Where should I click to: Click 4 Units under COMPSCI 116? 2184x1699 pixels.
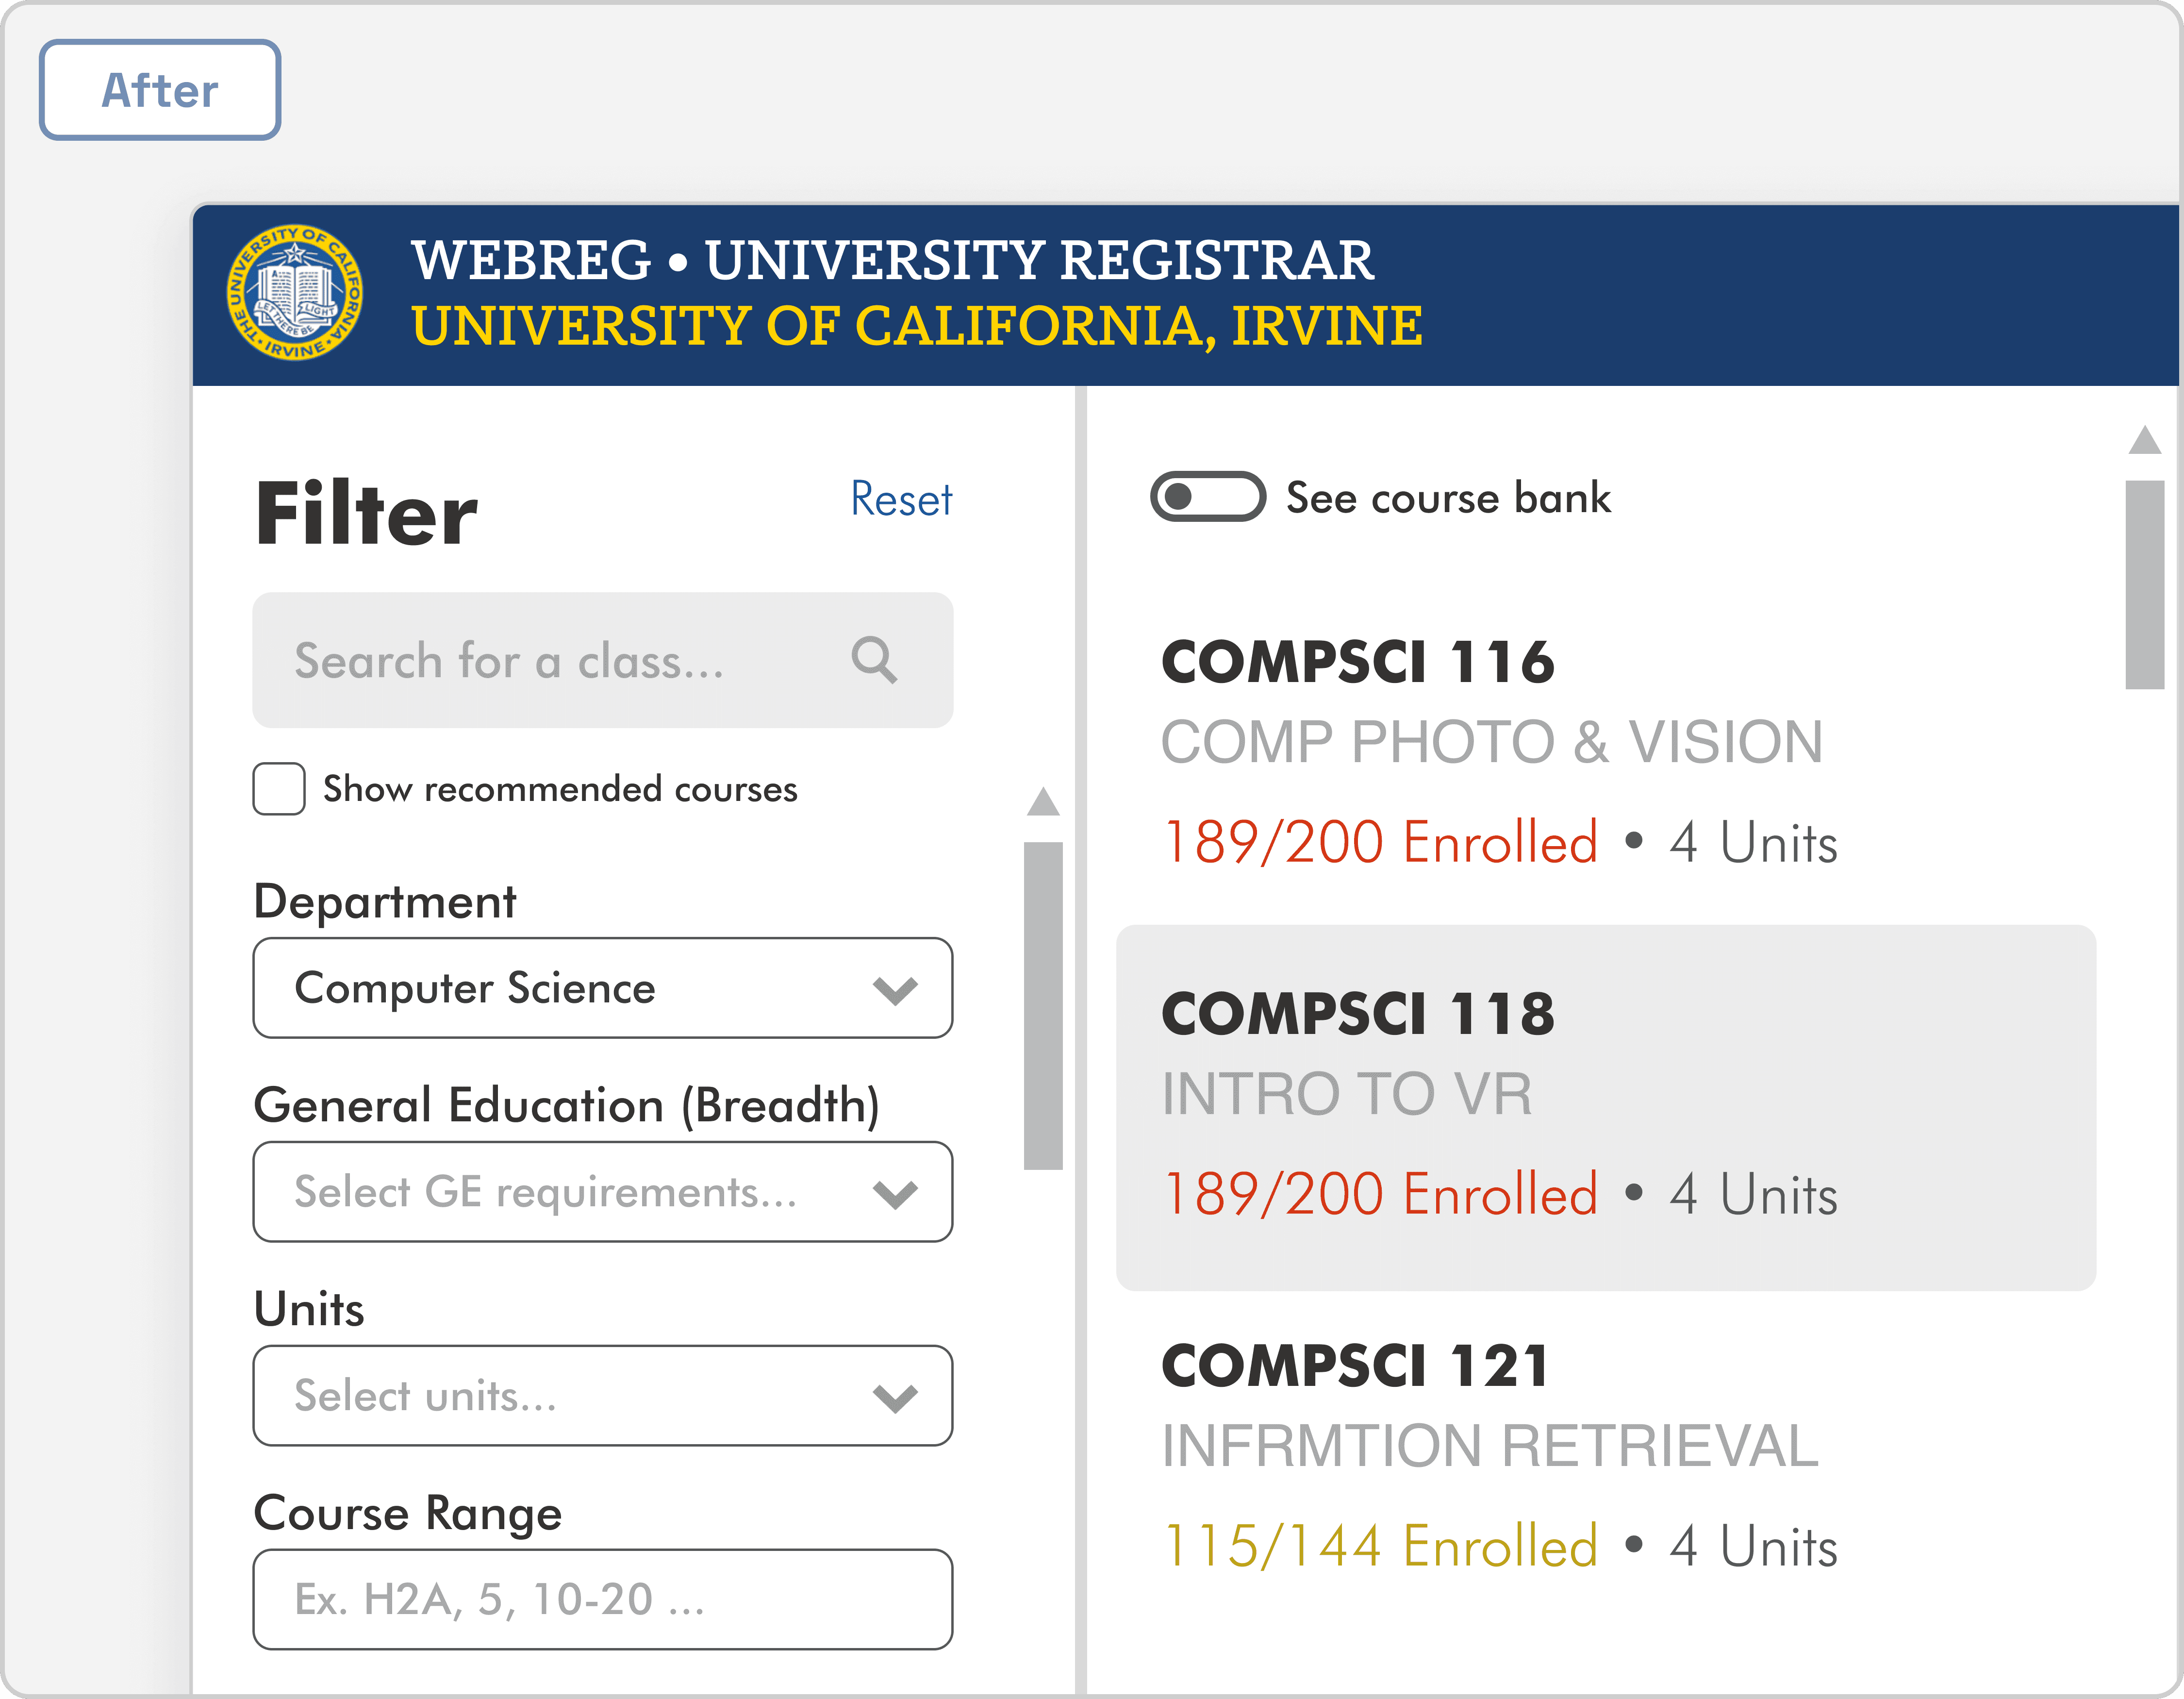tap(1753, 842)
